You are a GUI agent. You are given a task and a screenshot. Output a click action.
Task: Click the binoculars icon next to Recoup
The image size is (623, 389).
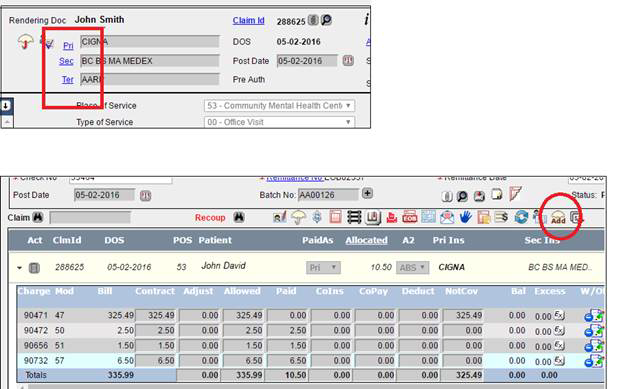click(239, 217)
